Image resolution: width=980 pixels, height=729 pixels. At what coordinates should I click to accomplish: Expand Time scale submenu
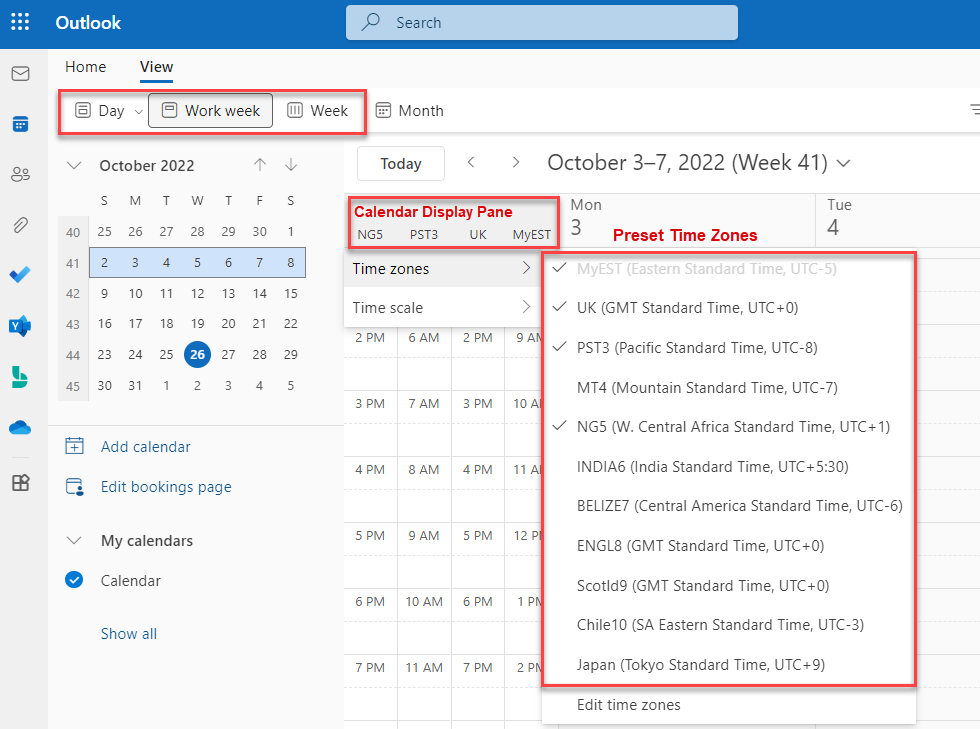click(x=442, y=308)
